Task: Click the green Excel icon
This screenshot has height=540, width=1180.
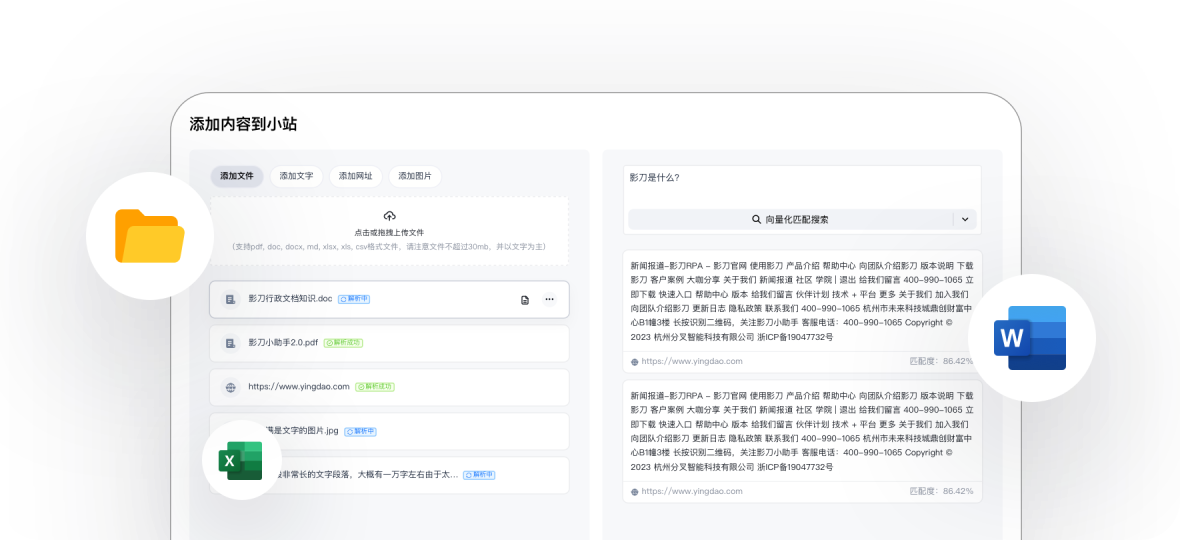Action: (x=240, y=460)
